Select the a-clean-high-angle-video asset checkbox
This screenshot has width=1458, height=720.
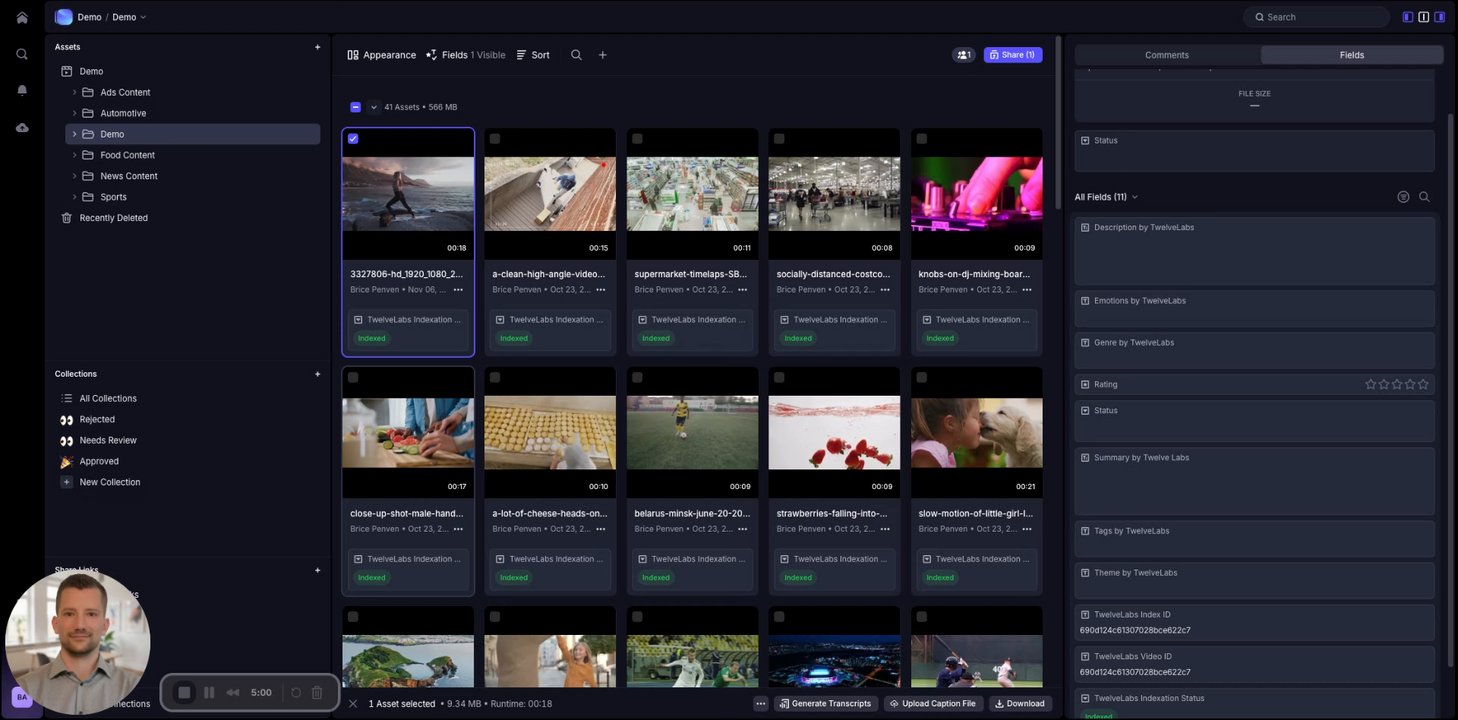coord(495,139)
